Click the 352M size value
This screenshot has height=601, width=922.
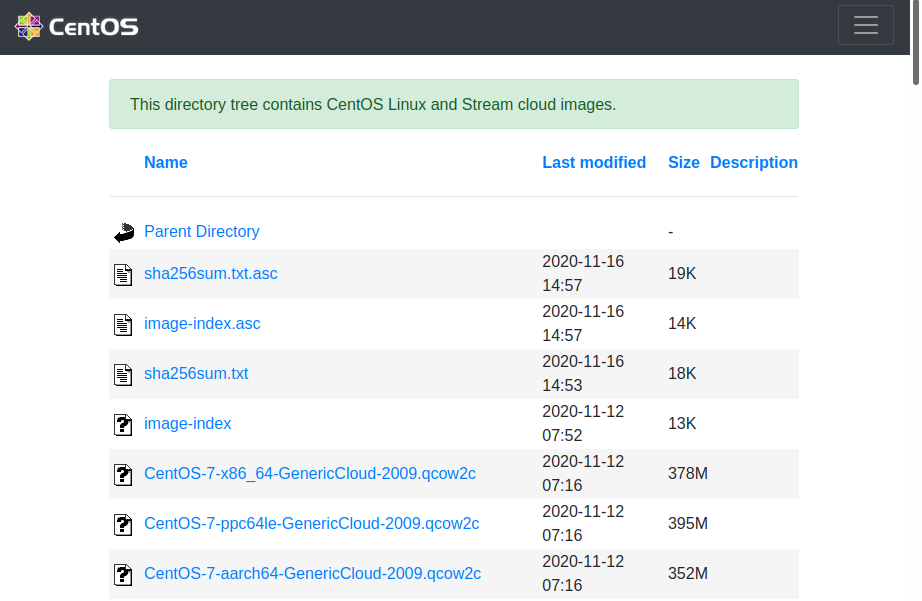click(688, 573)
